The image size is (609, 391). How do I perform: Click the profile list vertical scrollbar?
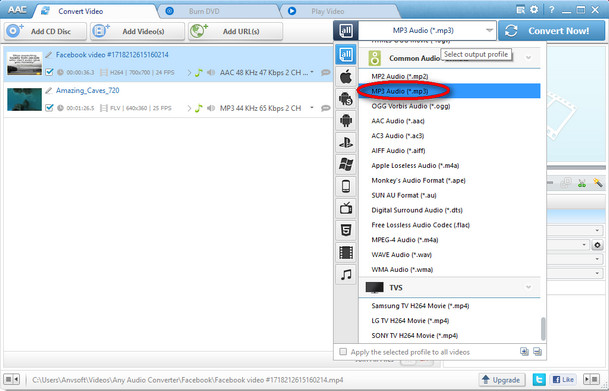click(x=543, y=329)
